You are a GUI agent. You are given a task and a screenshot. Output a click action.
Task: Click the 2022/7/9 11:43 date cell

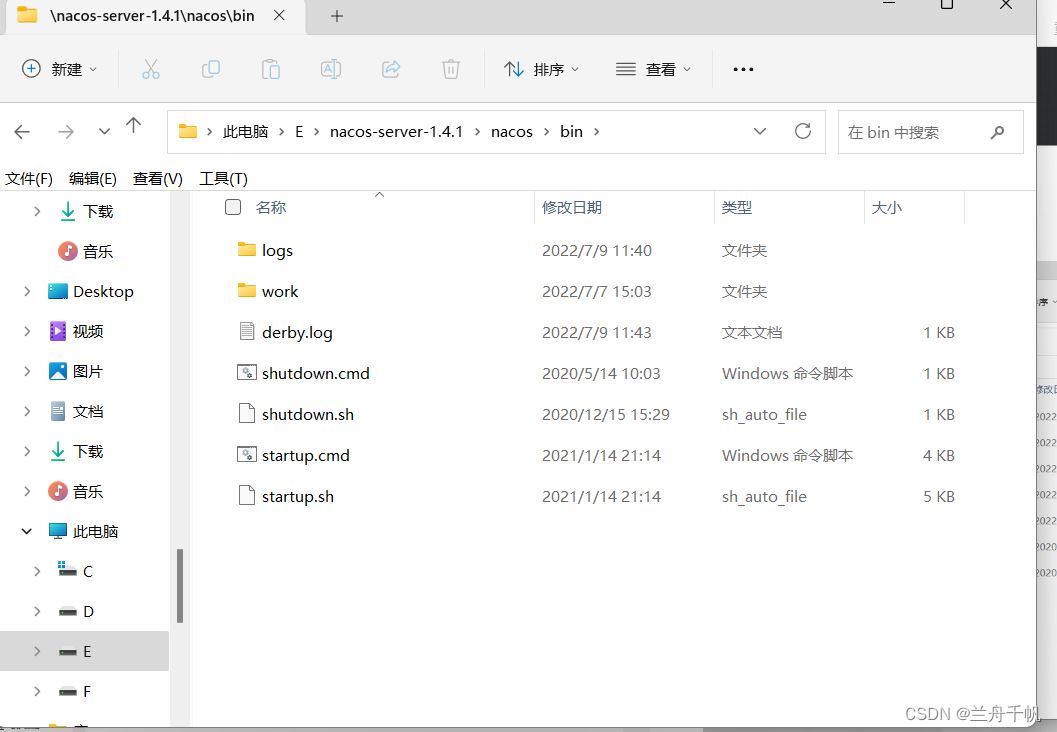coord(597,332)
